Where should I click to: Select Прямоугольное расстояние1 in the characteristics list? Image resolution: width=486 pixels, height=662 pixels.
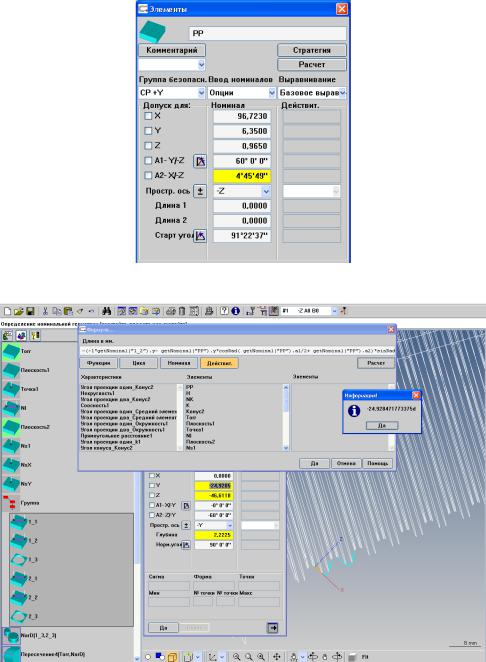[117, 436]
